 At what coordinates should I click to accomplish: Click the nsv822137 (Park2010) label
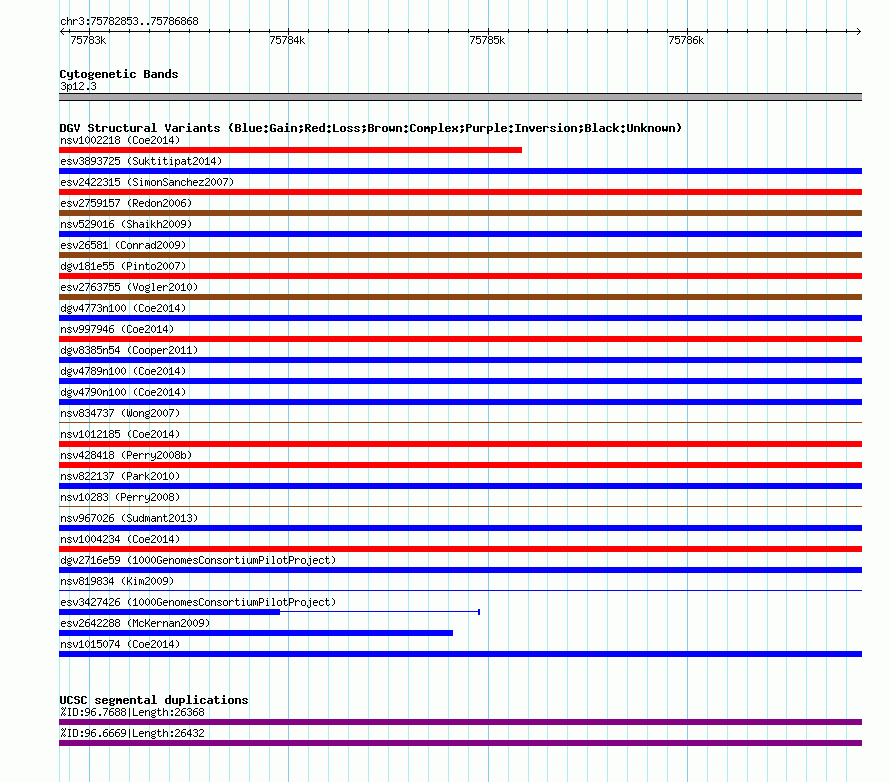coord(120,476)
